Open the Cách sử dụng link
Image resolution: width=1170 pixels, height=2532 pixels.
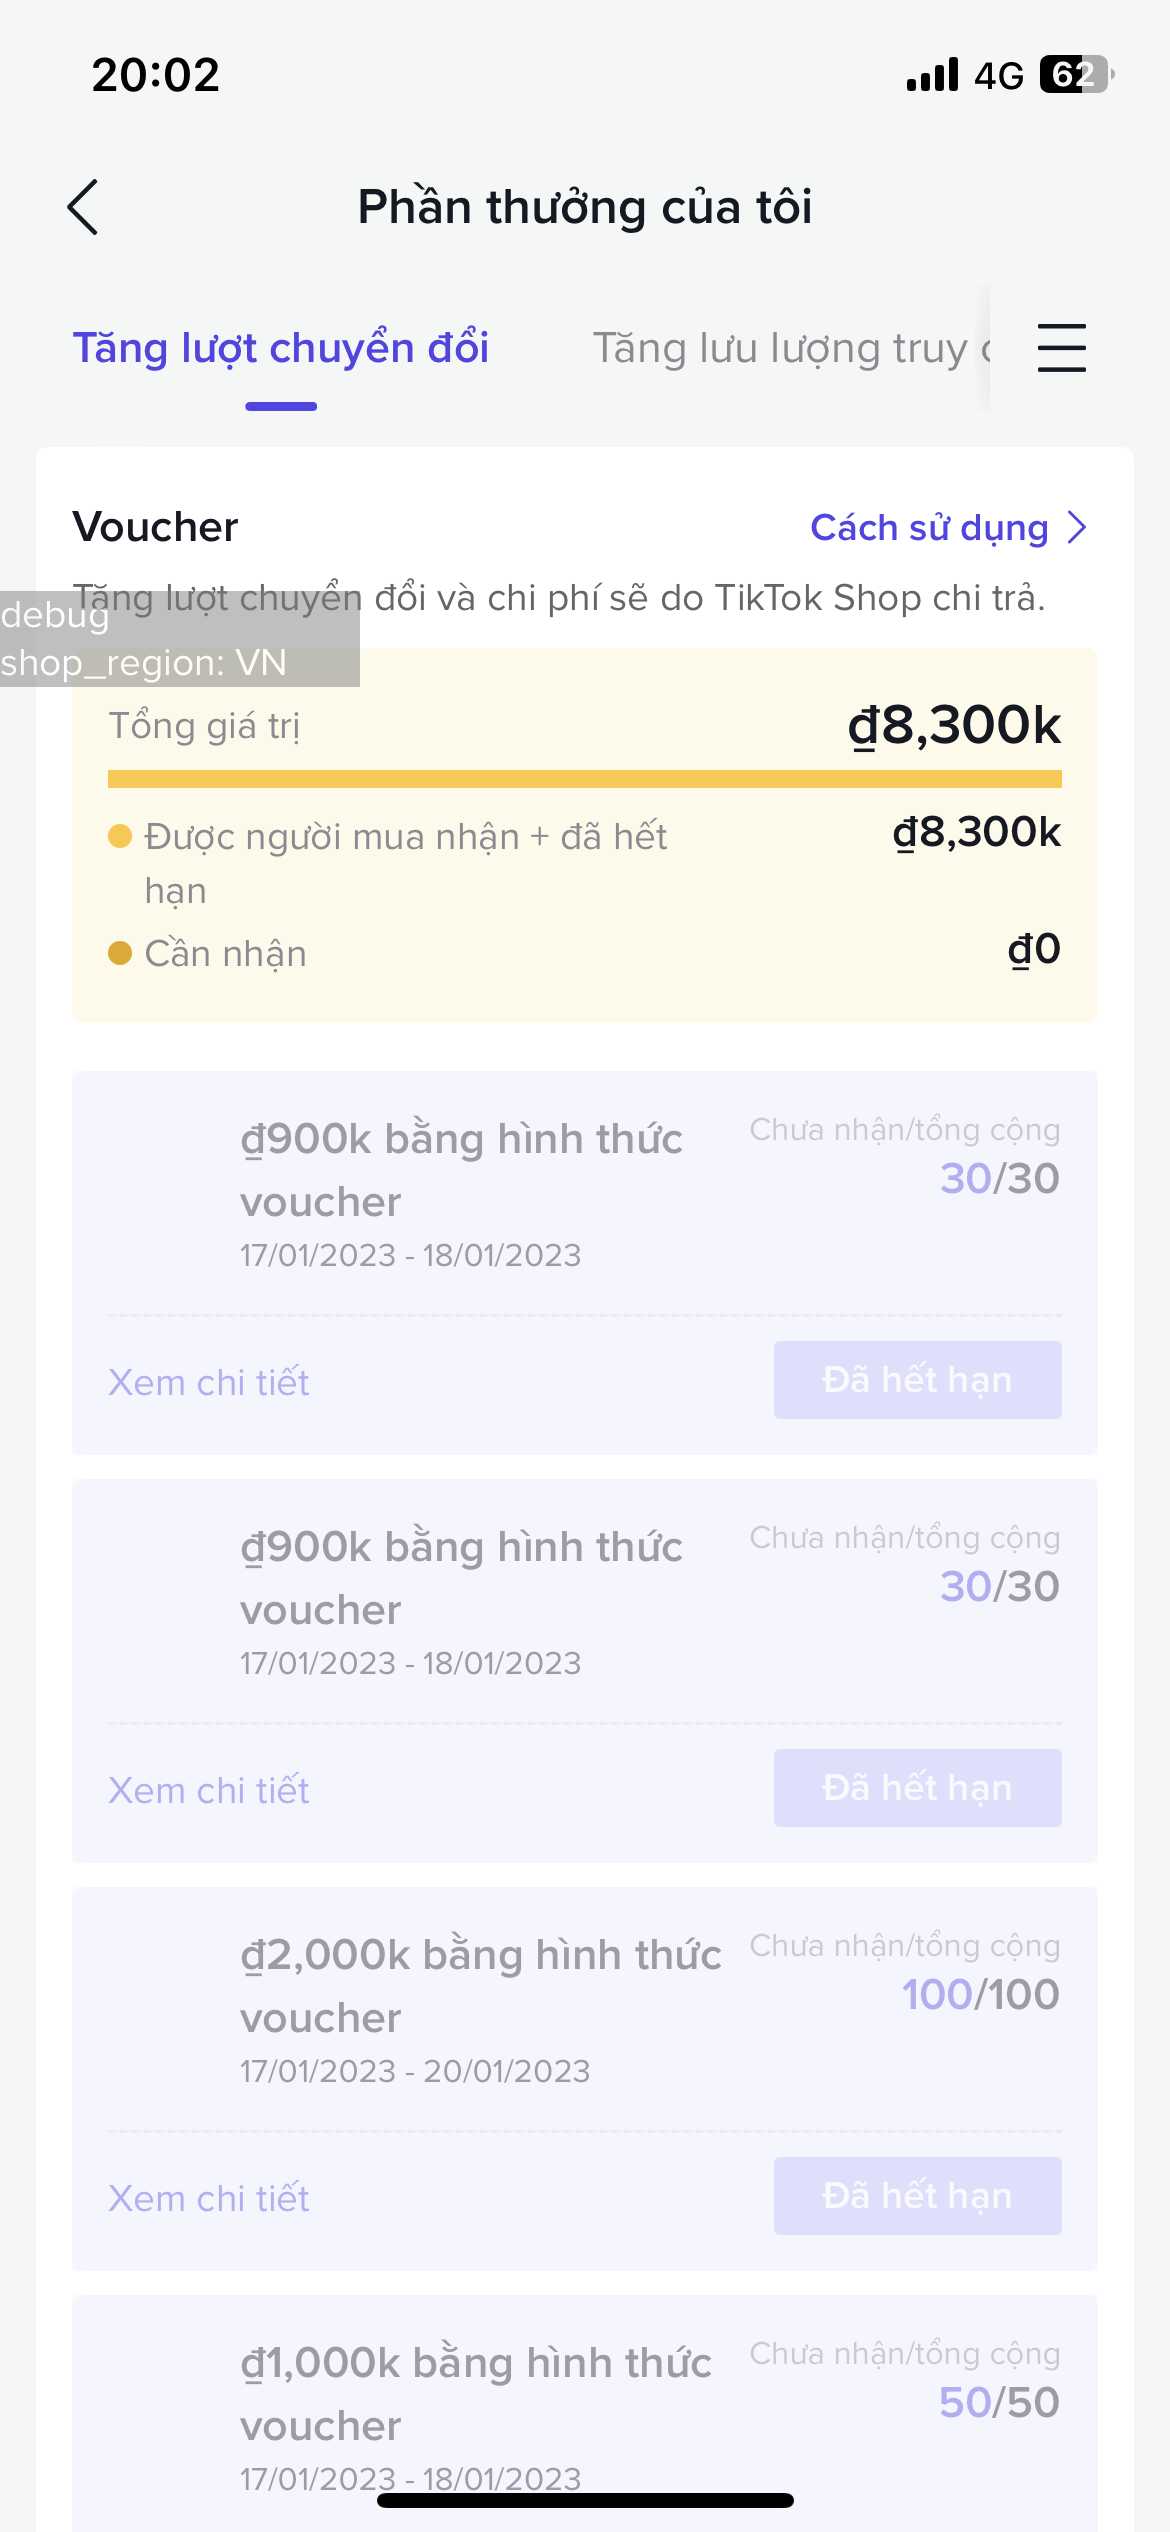tap(929, 527)
